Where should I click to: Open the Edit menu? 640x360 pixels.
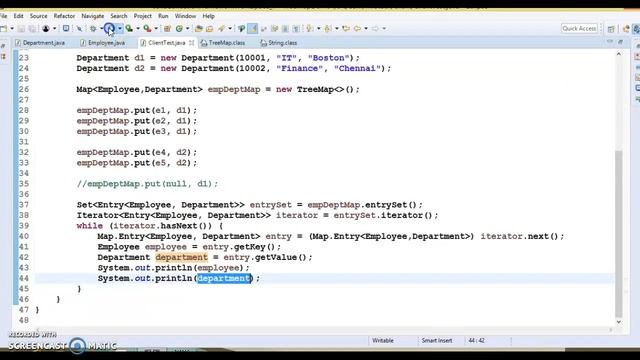[x=18, y=16]
